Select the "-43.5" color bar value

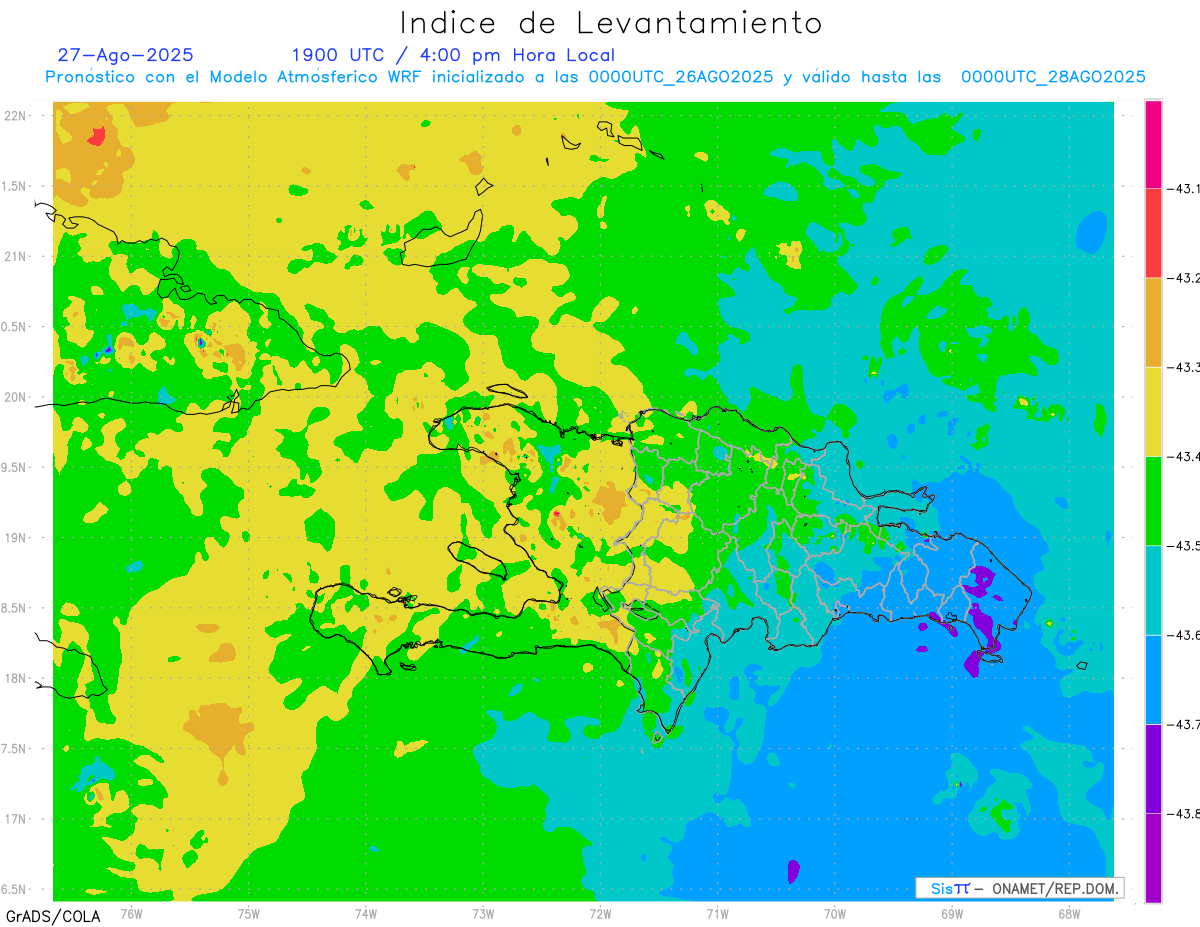click(x=1183, y=546)
